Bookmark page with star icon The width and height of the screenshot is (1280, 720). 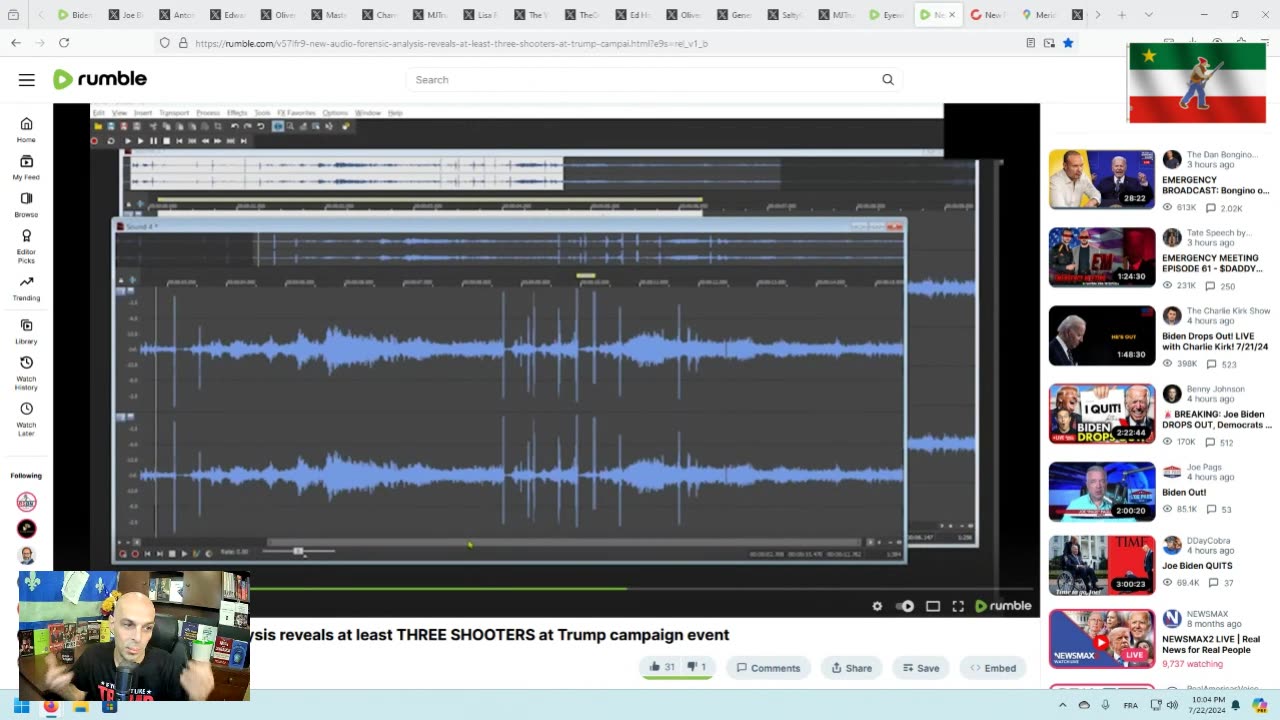pos(1068,43)
